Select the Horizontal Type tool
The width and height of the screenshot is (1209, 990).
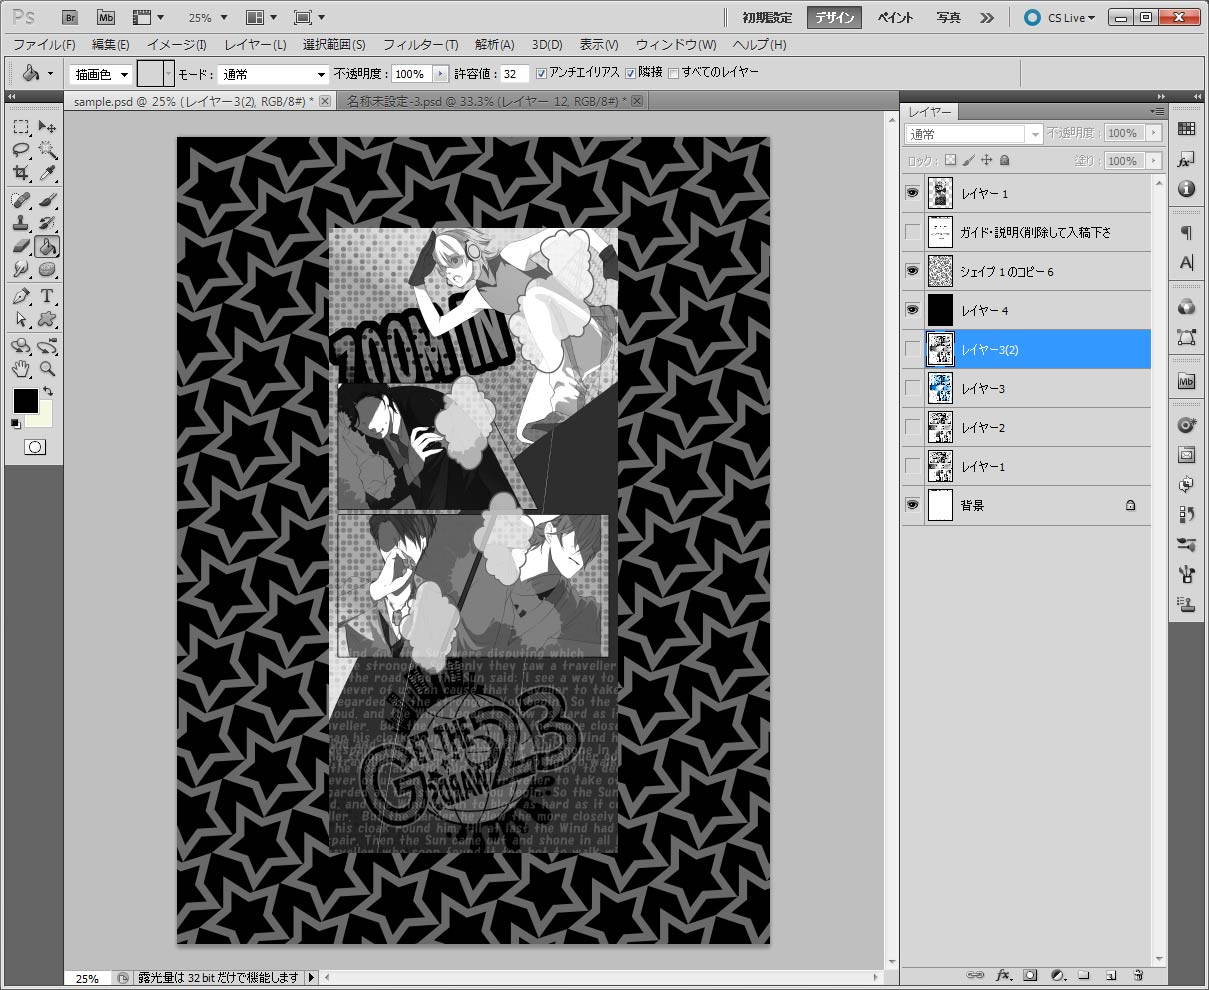47,297
